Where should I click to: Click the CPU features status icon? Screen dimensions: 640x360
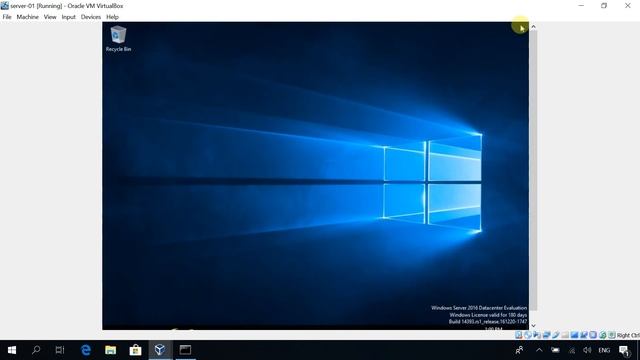(x=593, y=335)
